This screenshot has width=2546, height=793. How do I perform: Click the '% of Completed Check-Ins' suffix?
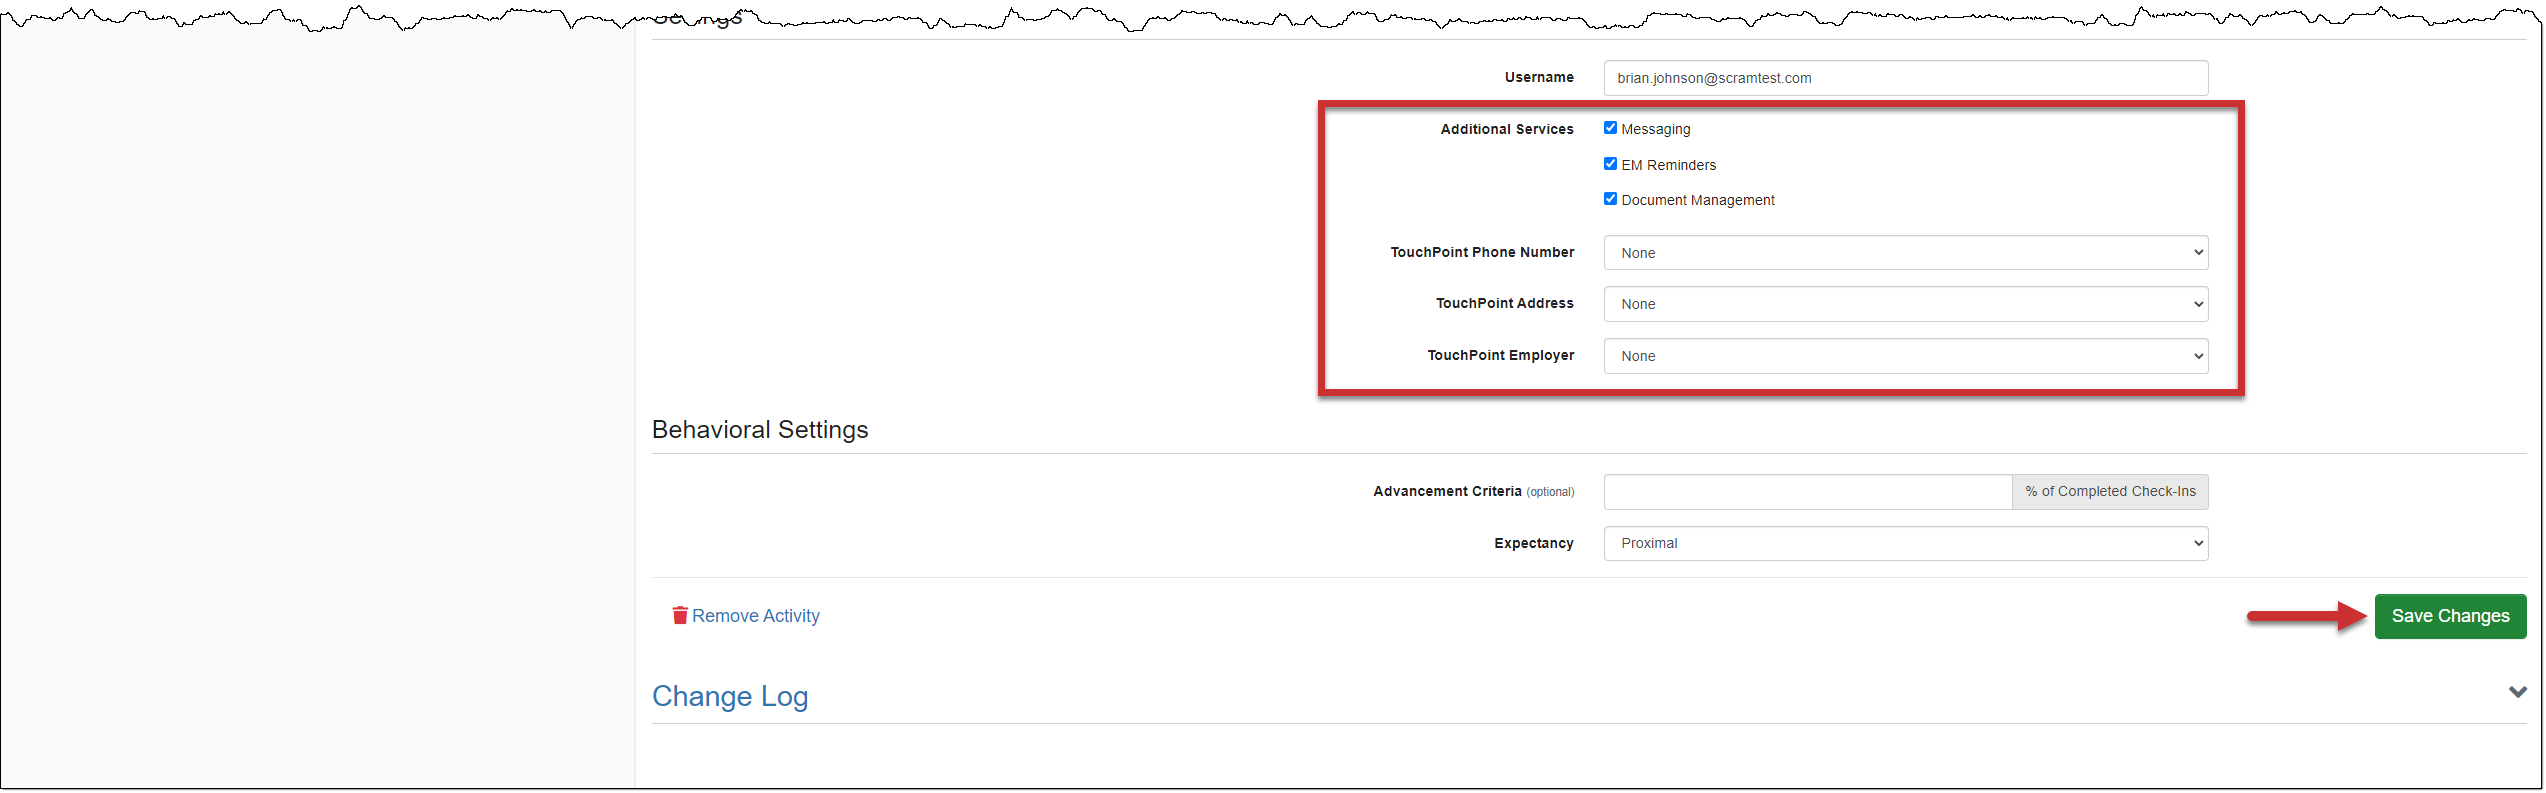2110,492
